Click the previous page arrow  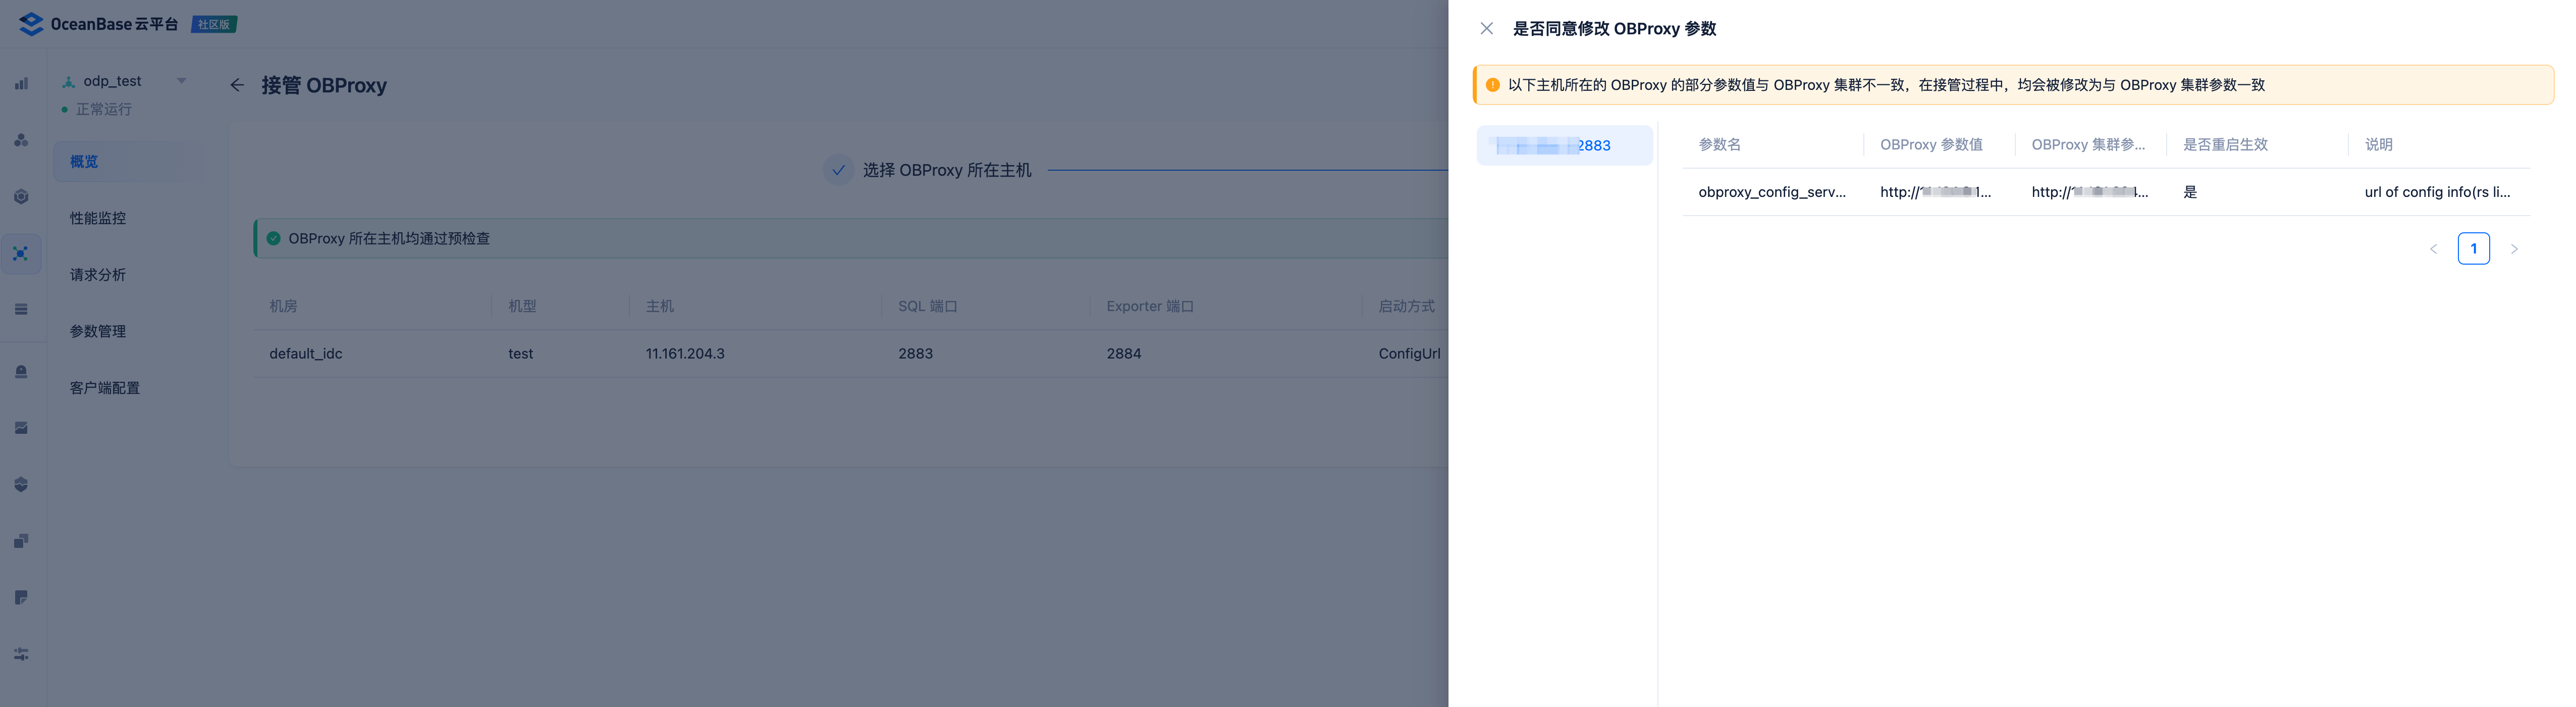click(2433, 249)
